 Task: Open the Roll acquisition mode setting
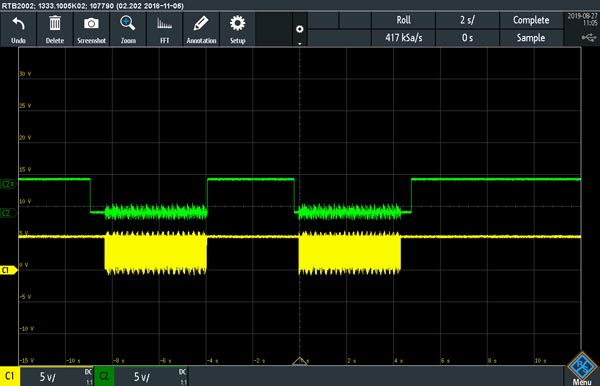point(403,20)
